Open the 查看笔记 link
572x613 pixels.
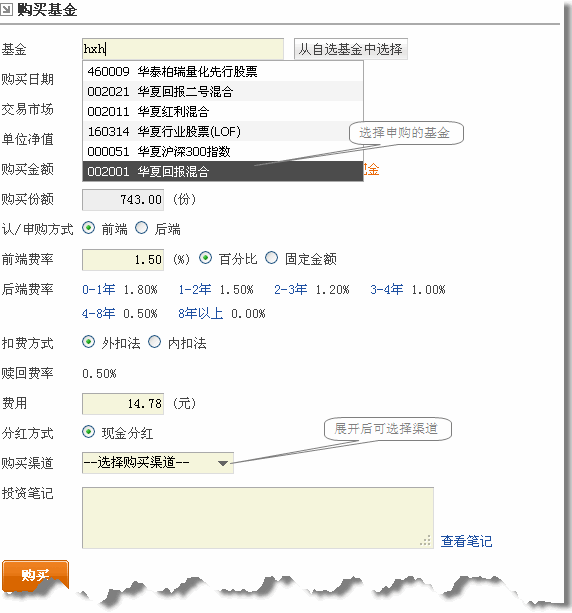pos(466,541)
